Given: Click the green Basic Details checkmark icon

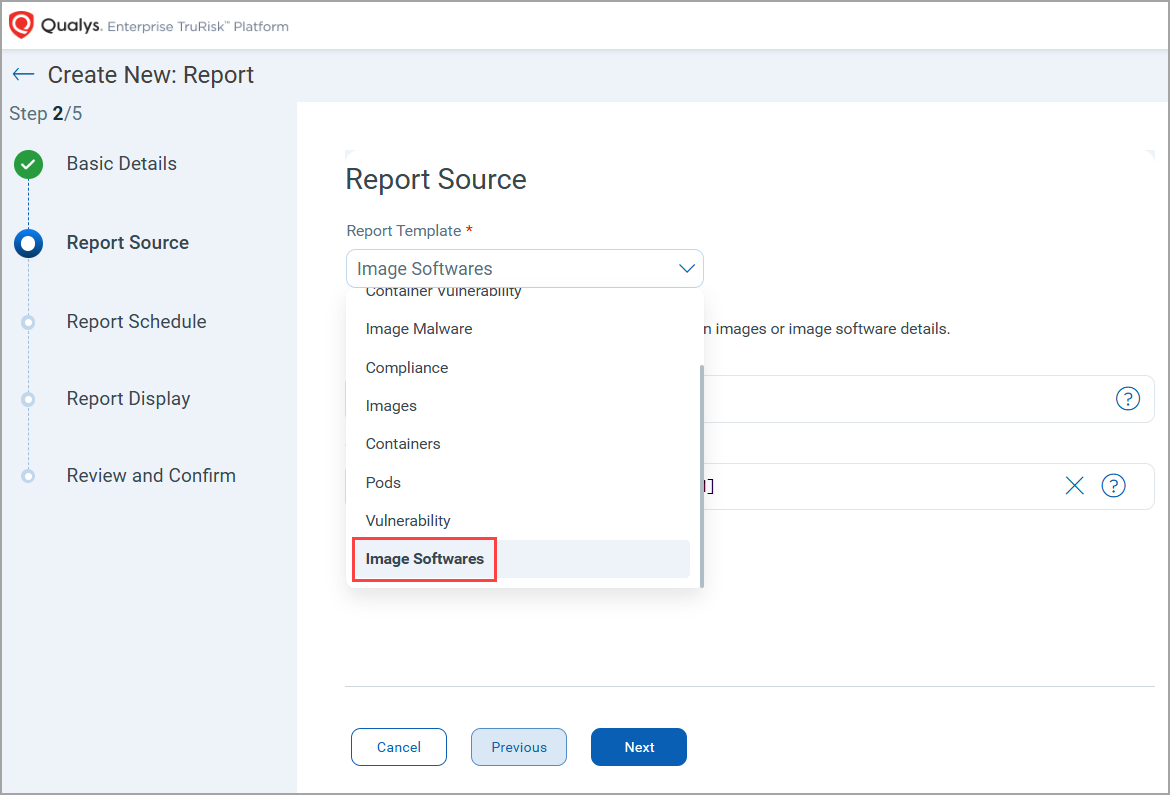Looking at the screenshot, I should [28, 165].
